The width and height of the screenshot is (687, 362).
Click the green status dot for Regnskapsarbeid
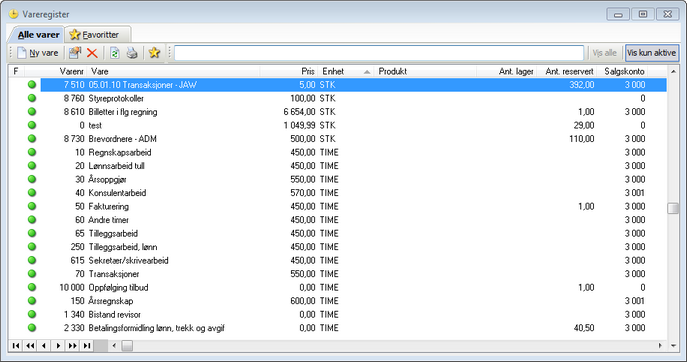pos(32,152)
